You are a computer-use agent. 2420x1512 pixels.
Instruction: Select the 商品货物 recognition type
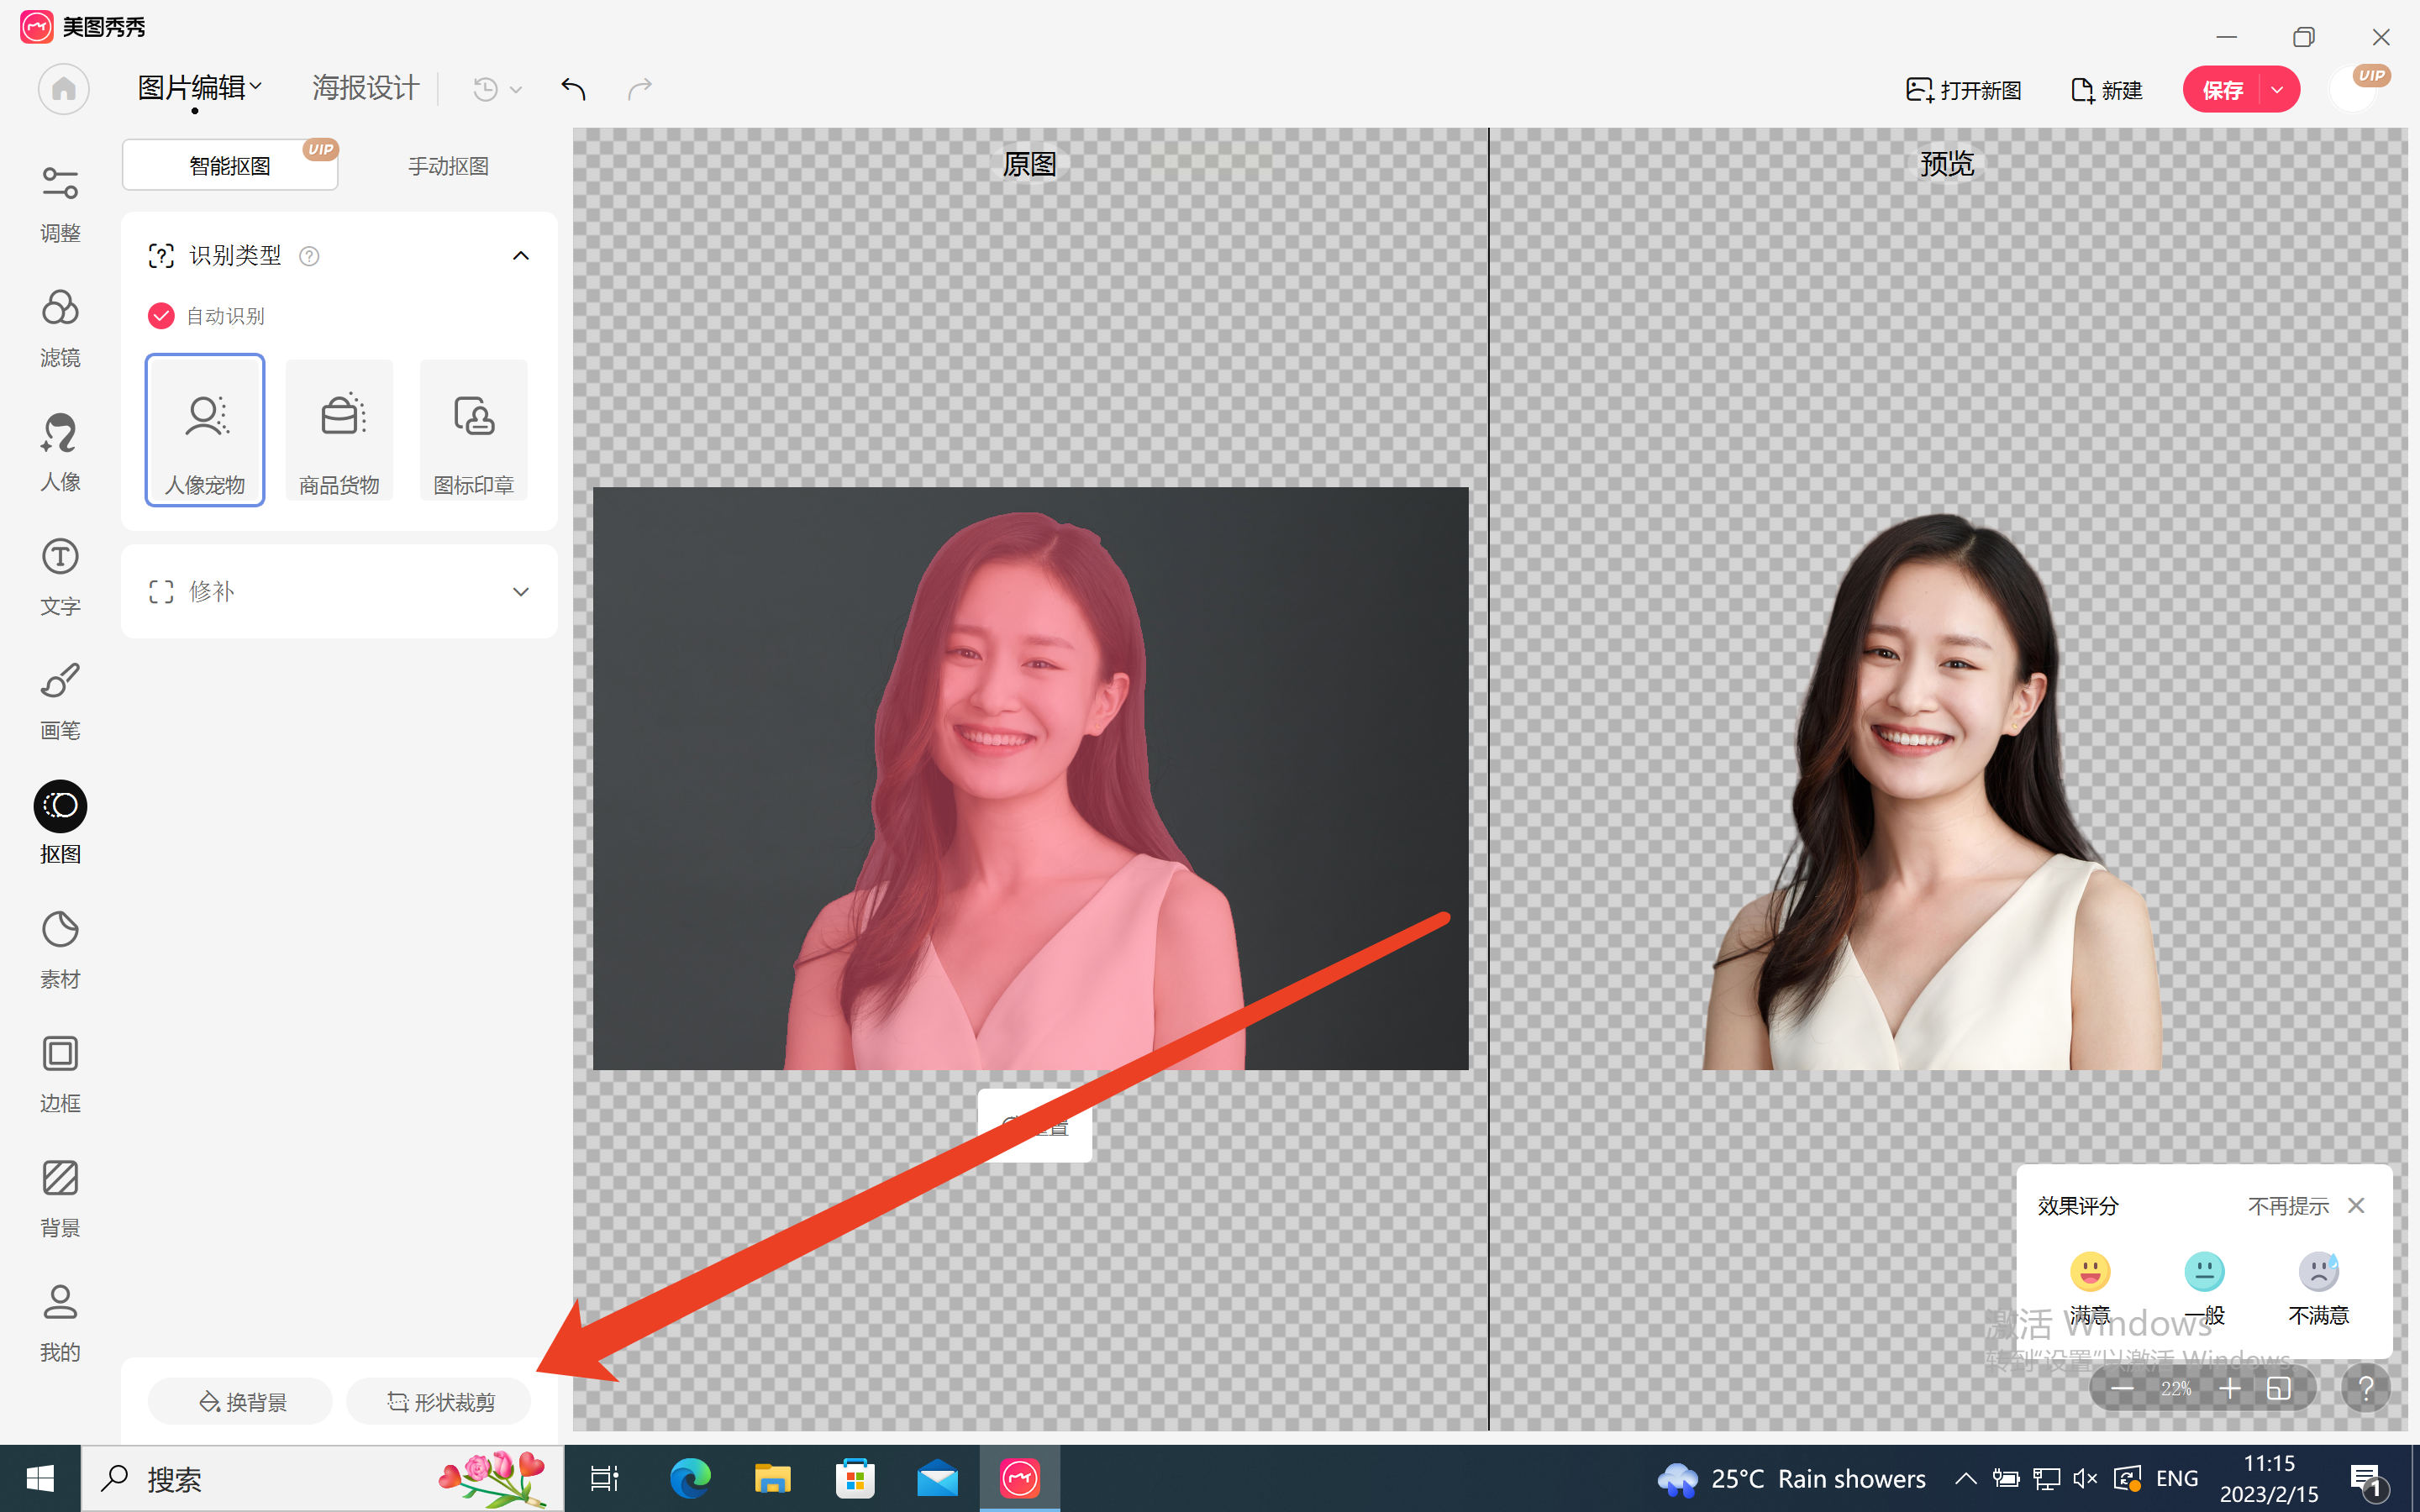pos(339,430)
